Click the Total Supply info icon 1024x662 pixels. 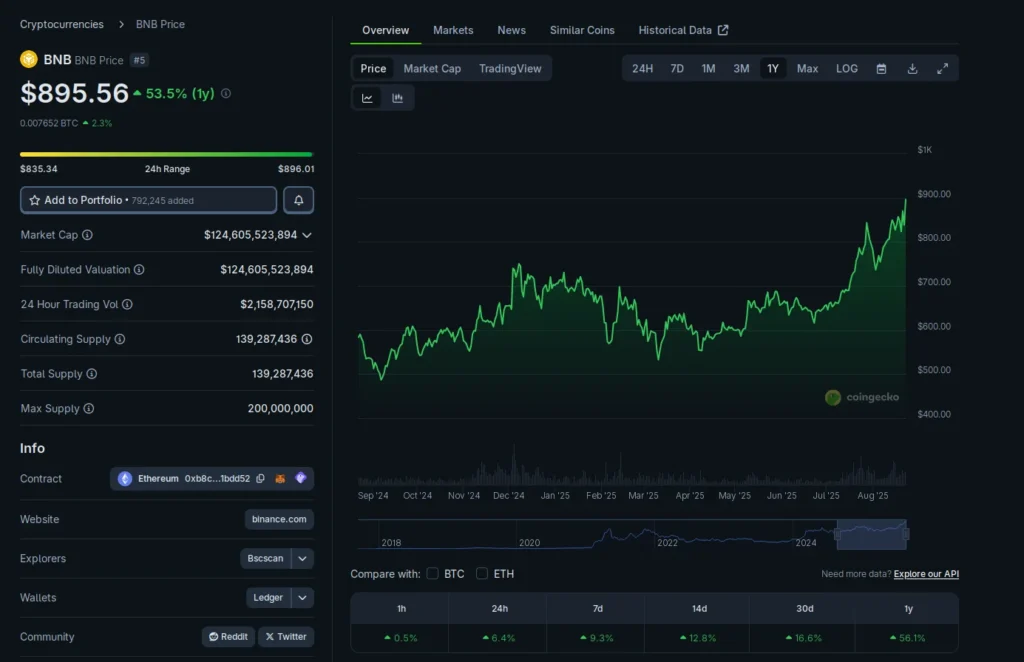tap(92, 373)
